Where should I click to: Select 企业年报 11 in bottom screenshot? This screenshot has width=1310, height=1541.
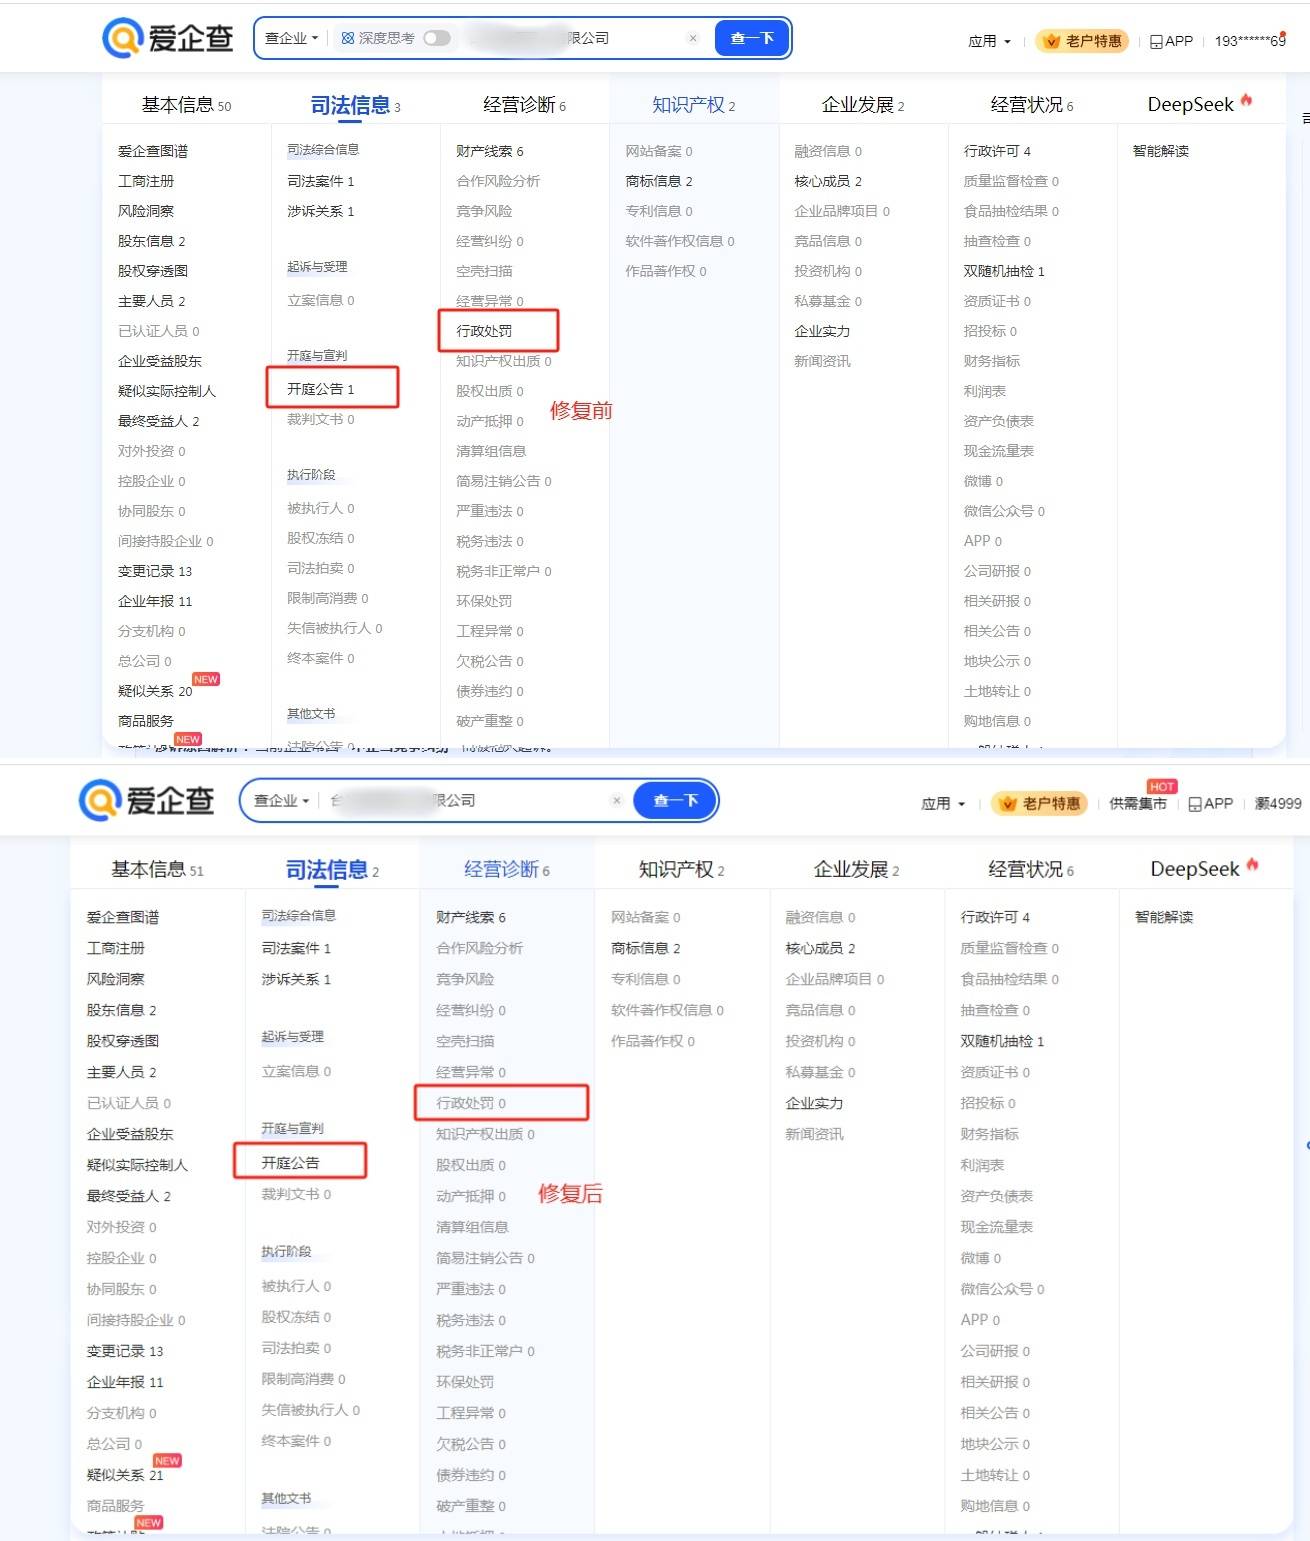[x=125, y=1382]
